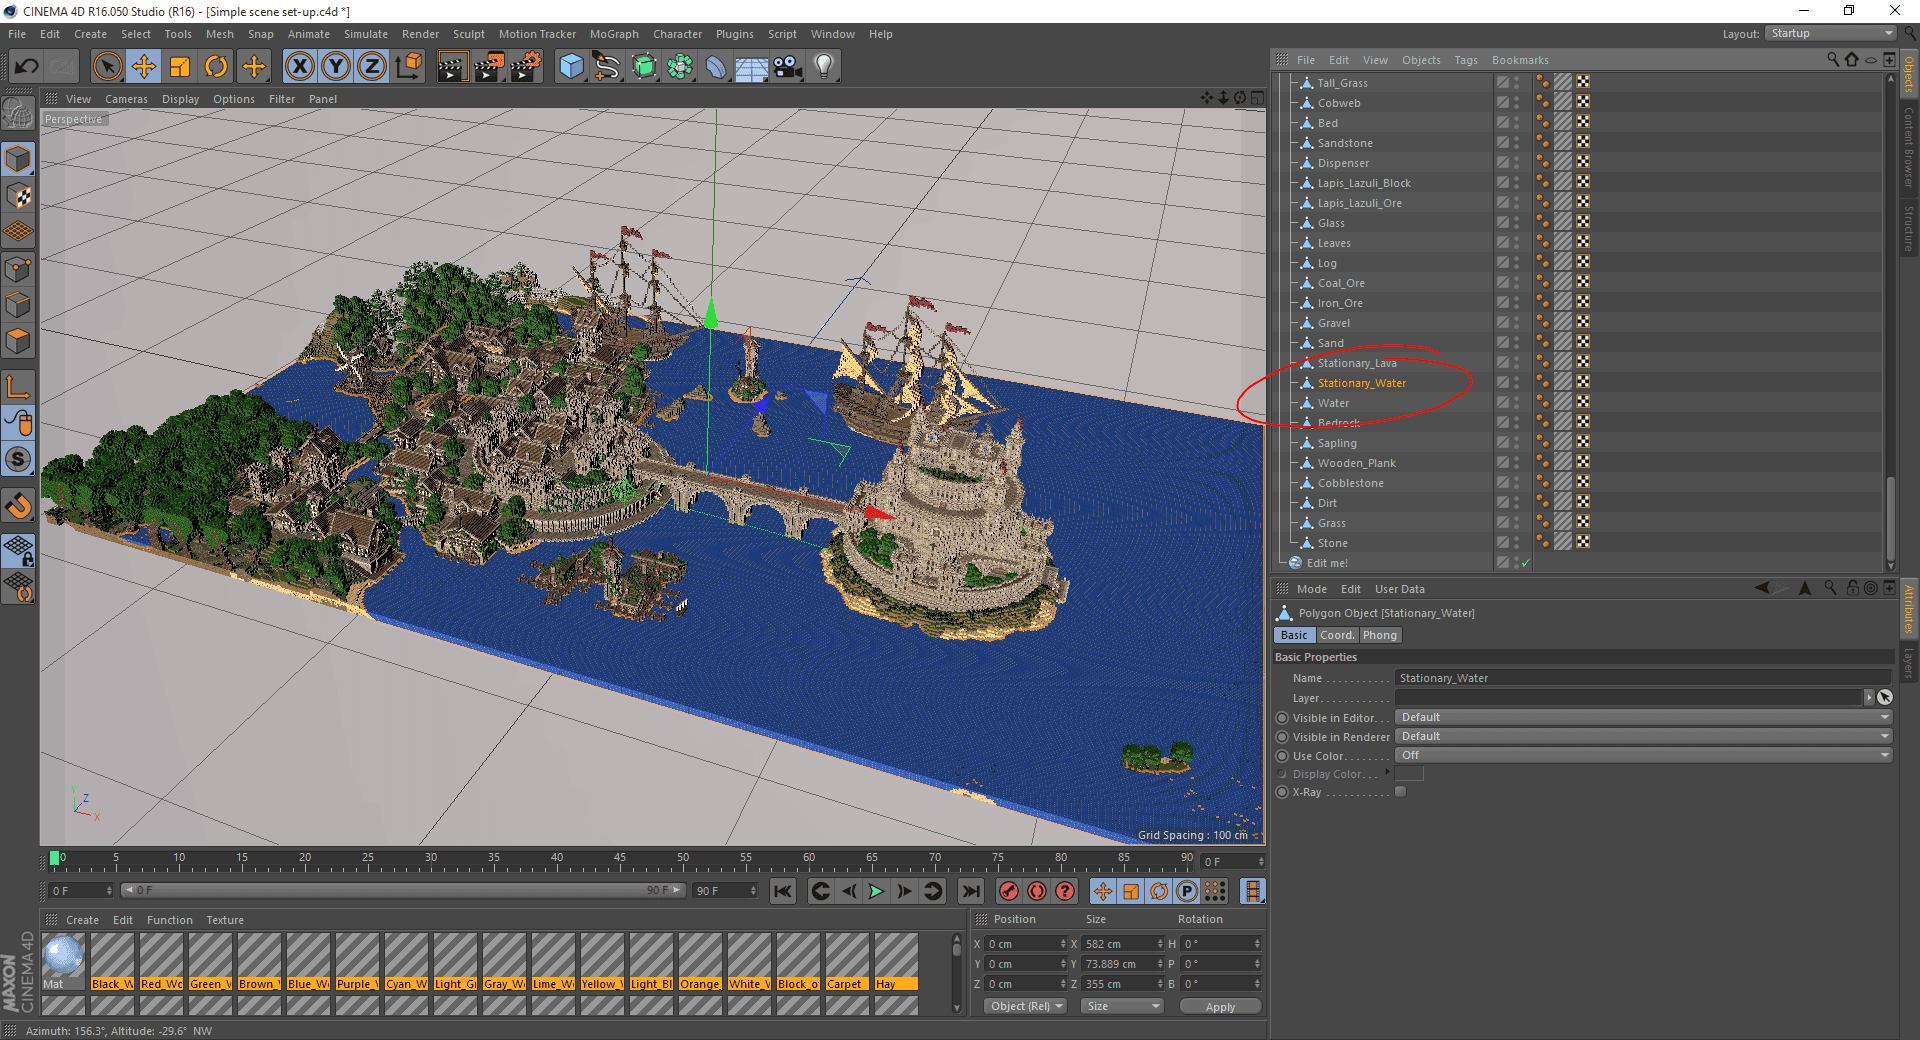Open the spline pen tool

pyautogui.click(x=607, y=67)
